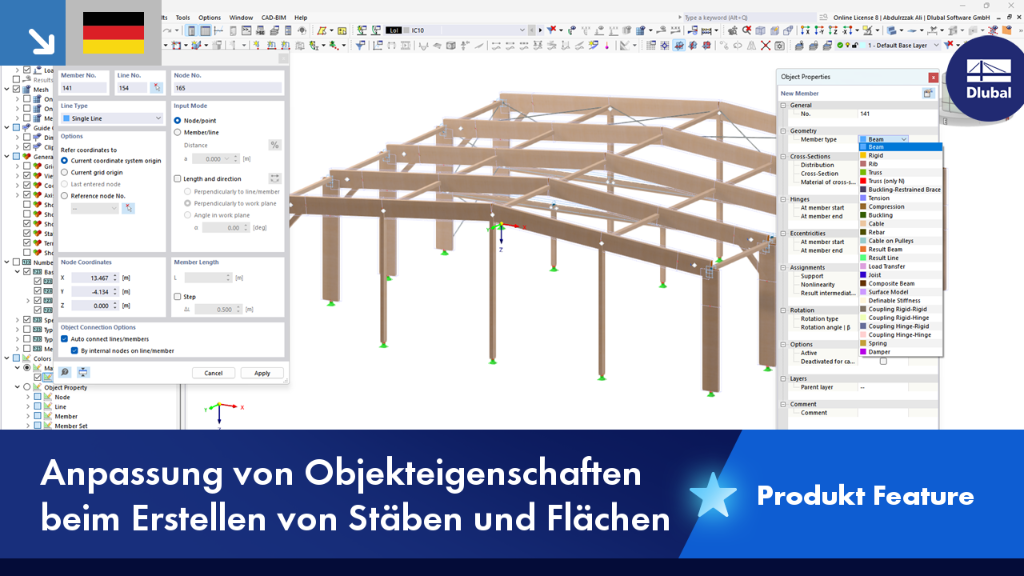Image resolution: width=1024 pixels, height=576 pixels.
Task: Click the next load case arrow
Action: [540, 30]
